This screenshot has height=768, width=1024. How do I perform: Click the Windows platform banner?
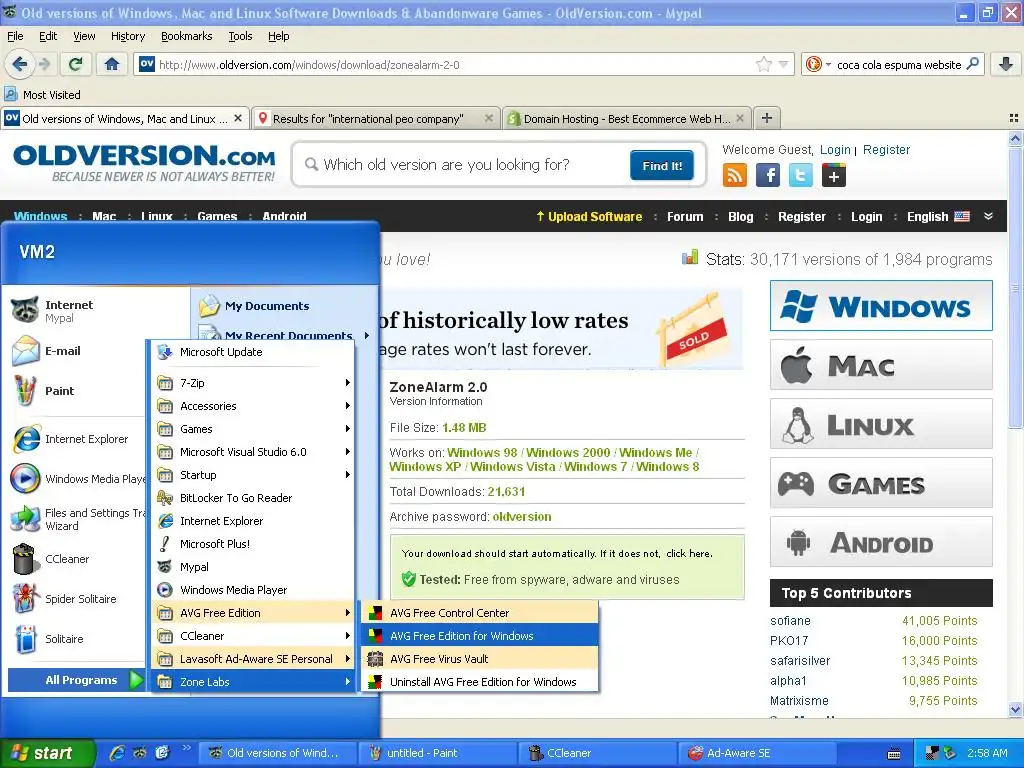(881, 306)
